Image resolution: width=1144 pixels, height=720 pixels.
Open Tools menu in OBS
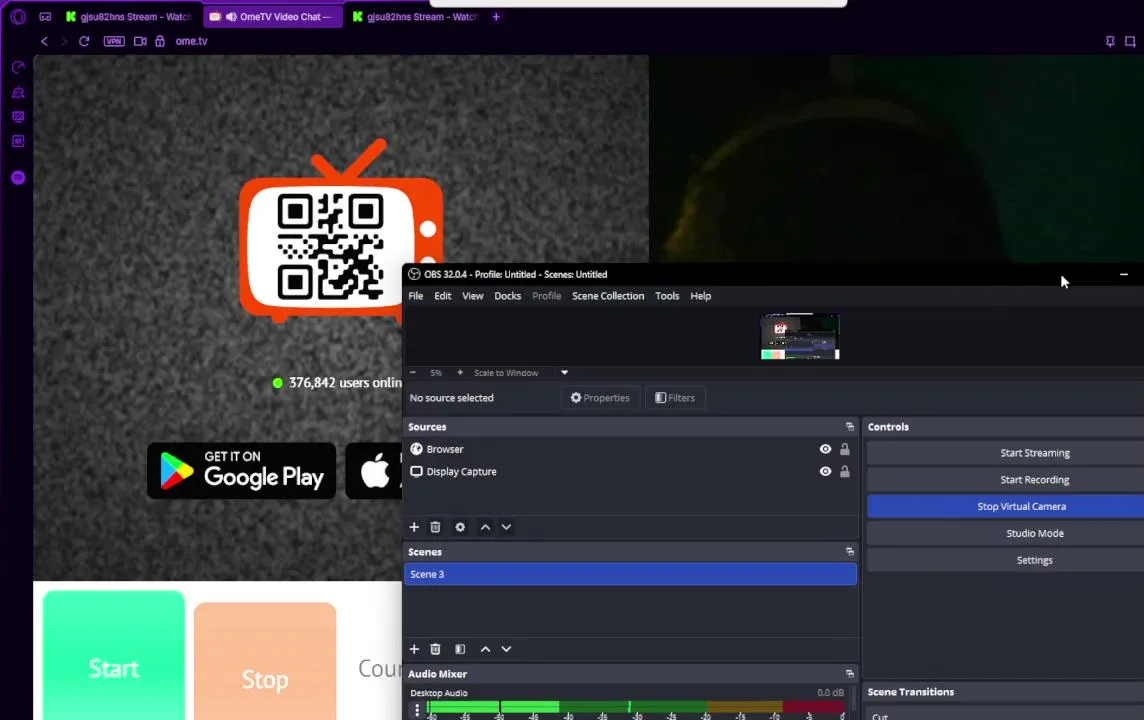(x=667, y=295)
